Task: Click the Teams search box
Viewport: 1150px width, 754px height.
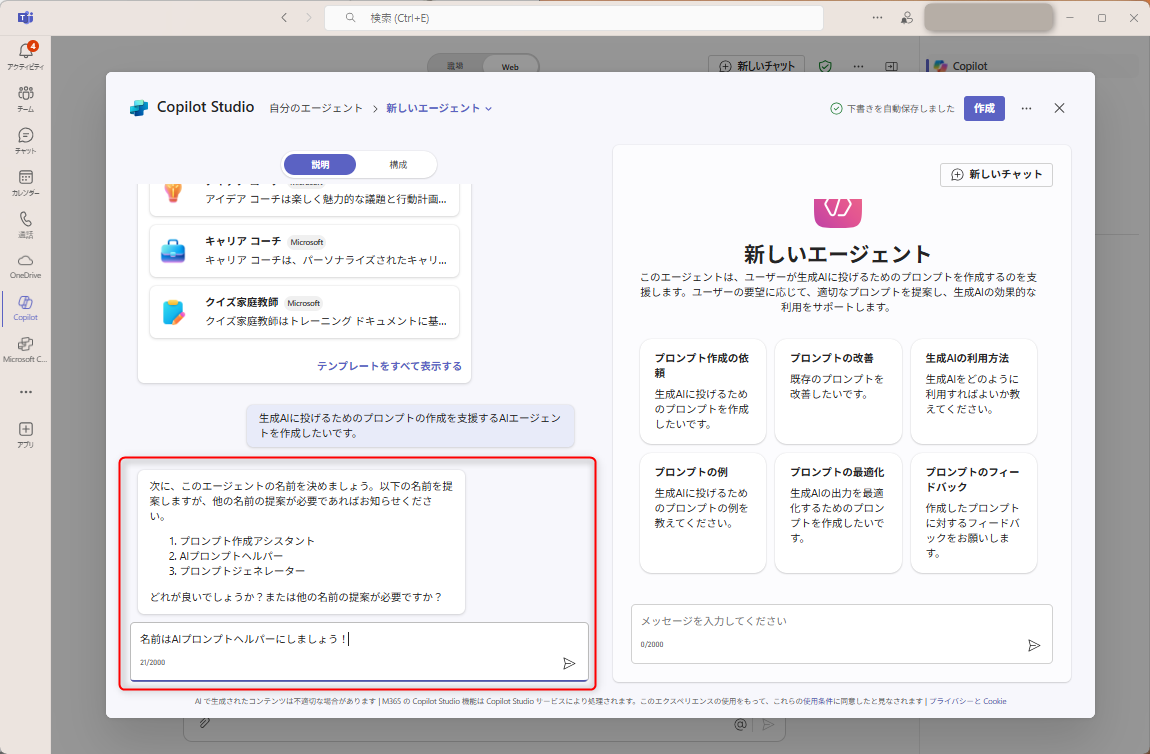Action: point(574,18)
